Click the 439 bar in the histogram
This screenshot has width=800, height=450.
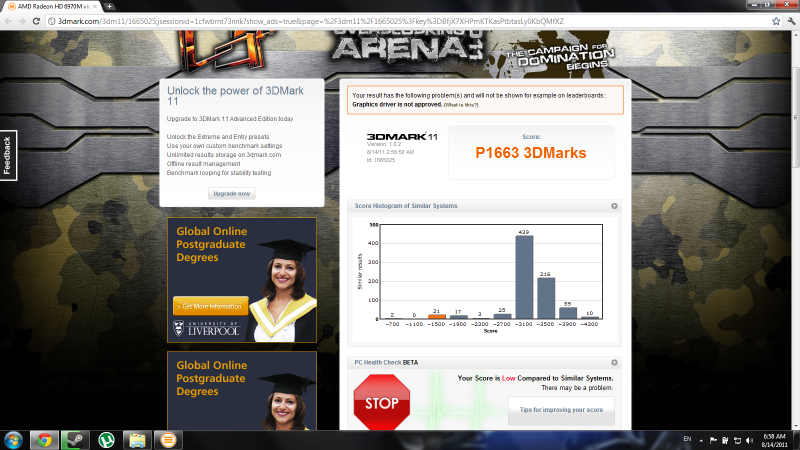pos(524,277)
